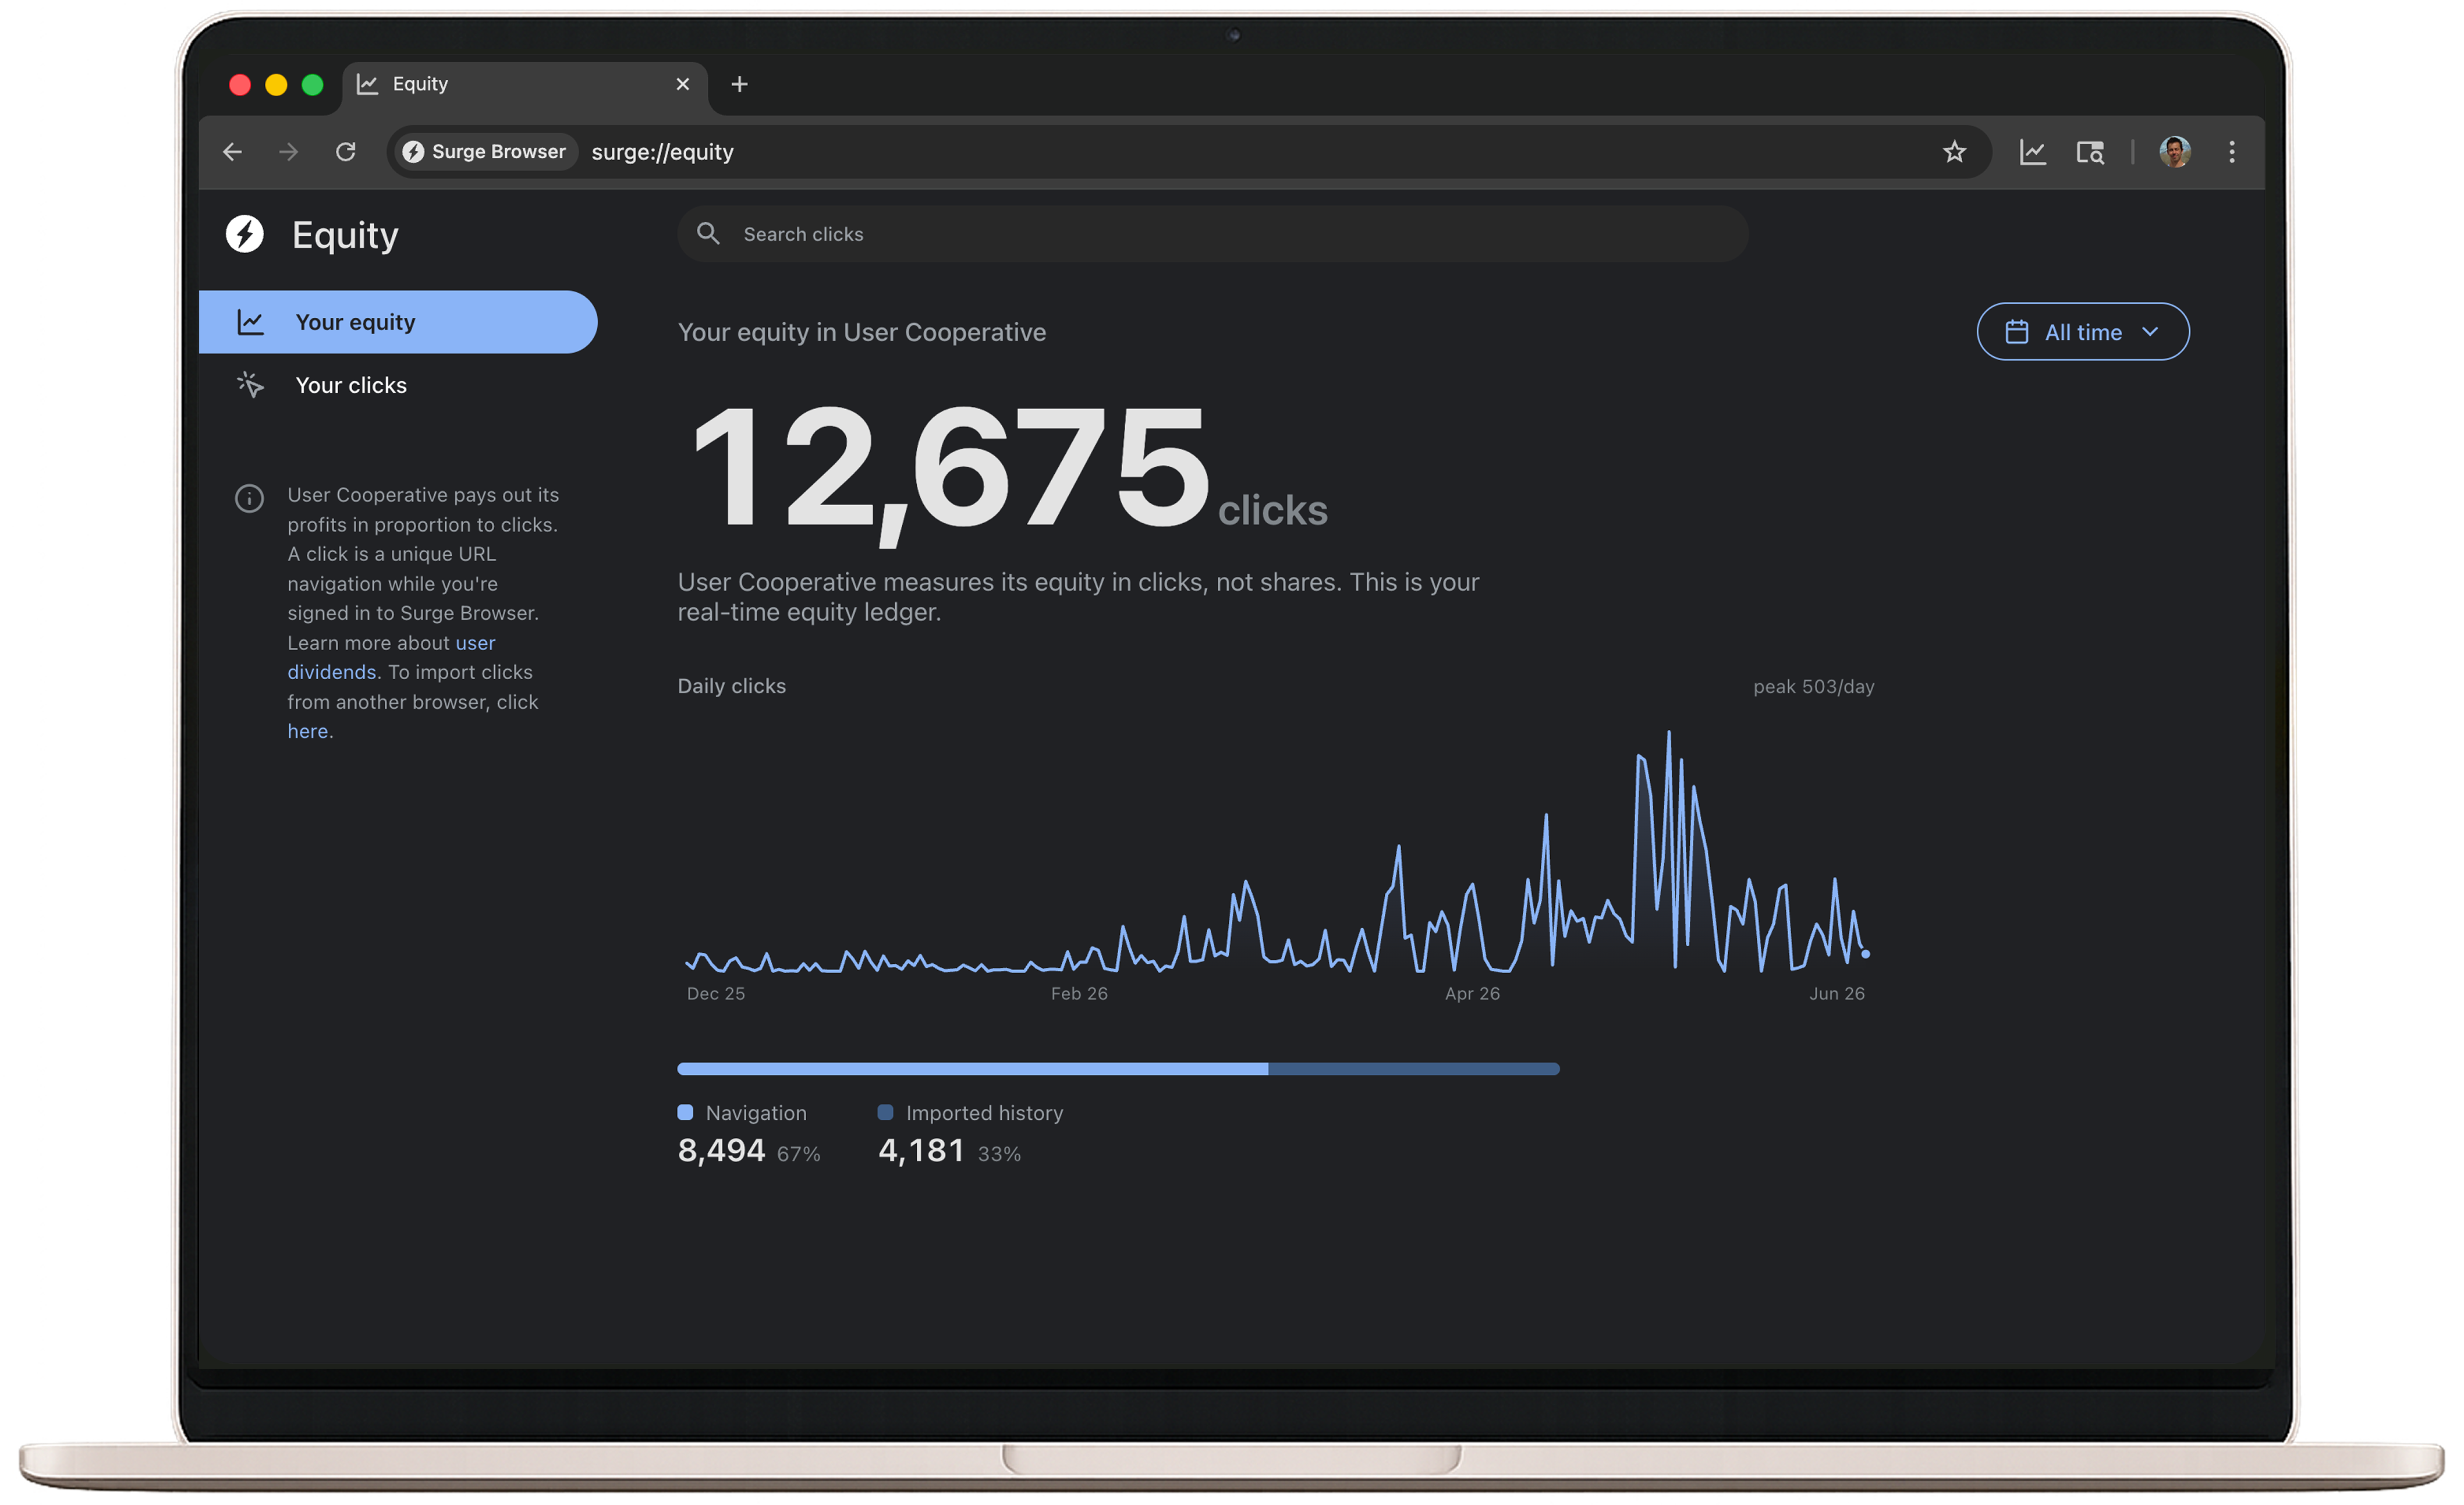Click the Search clicks field
2464x1505 pixels.
(1213, 234)
